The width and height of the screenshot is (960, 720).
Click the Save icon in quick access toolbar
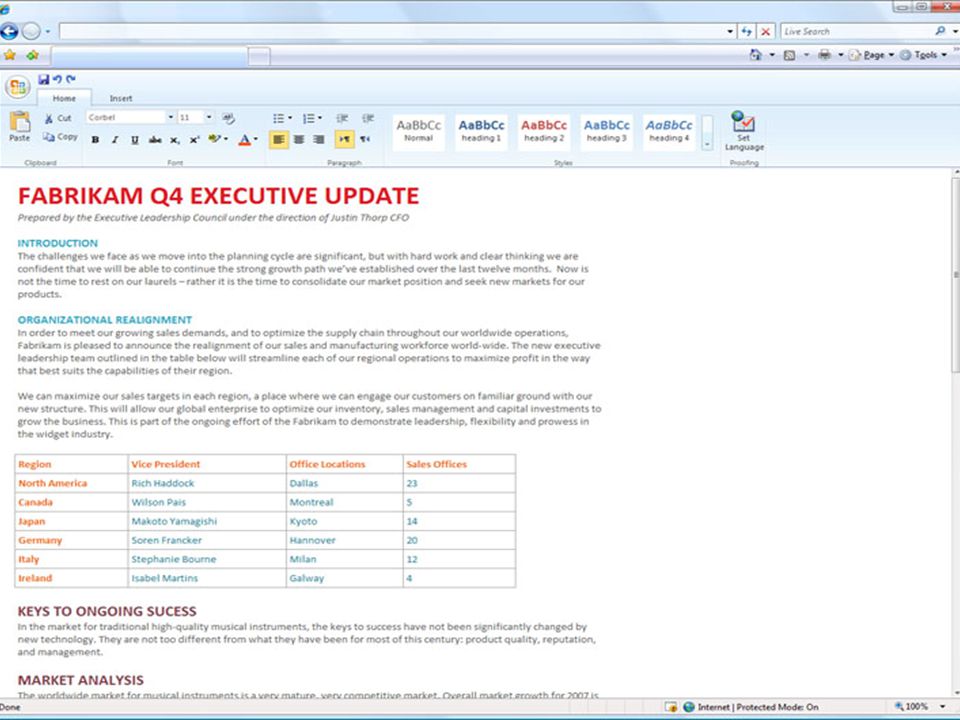coord(43,79)
